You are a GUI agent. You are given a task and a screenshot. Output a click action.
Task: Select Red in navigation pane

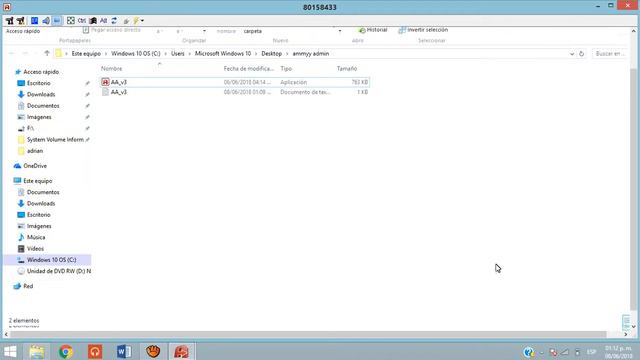[x=28, y=286]
